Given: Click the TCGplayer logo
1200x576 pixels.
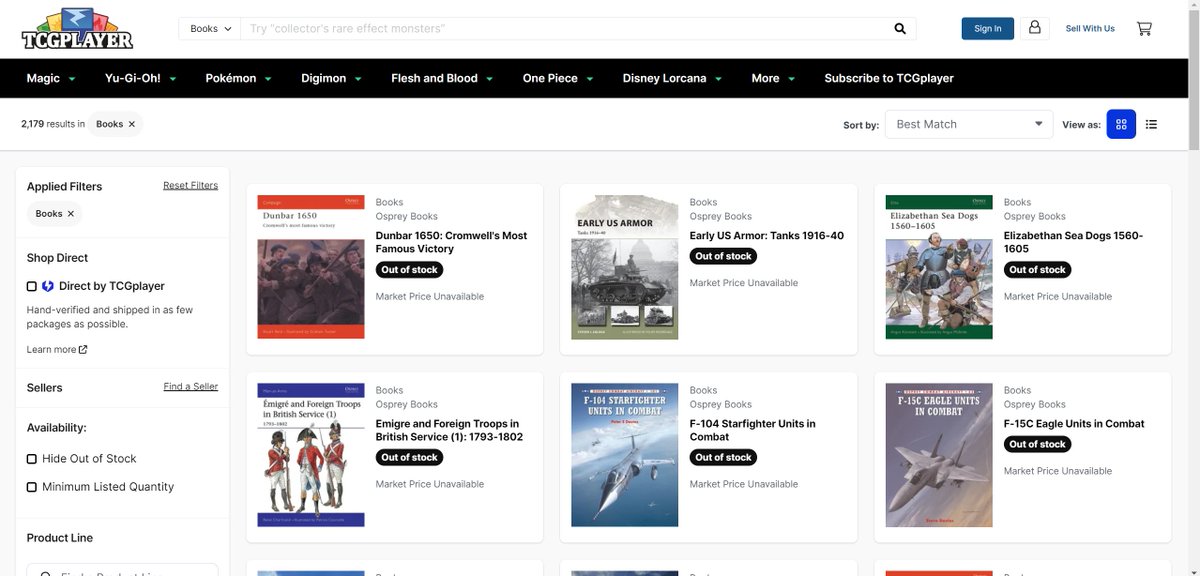Looking at the screenshot, I should point(77,29).
